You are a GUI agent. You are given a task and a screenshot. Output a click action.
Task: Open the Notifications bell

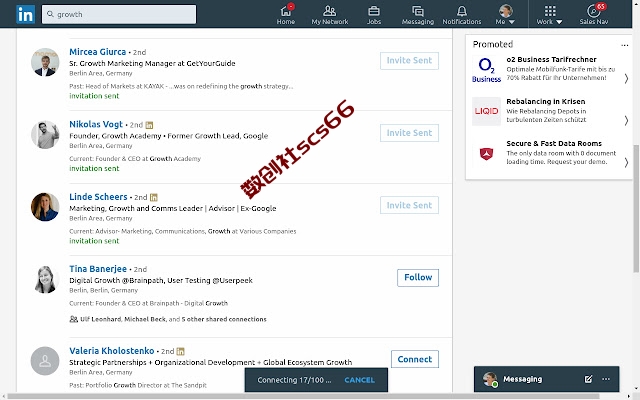pos(462,14)
